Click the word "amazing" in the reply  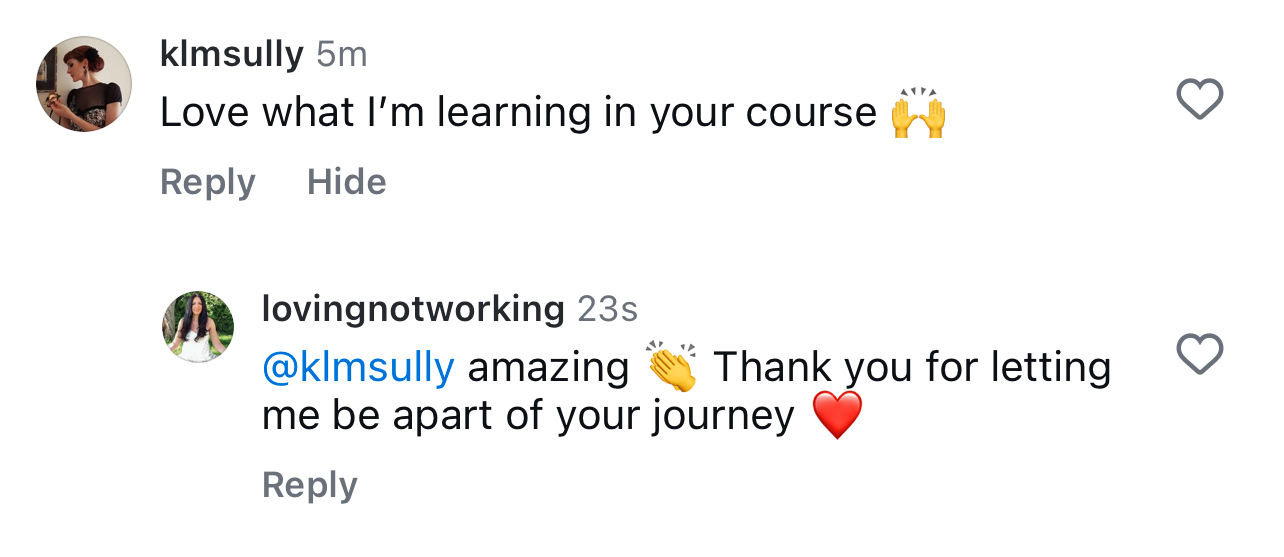pos(548,368)
